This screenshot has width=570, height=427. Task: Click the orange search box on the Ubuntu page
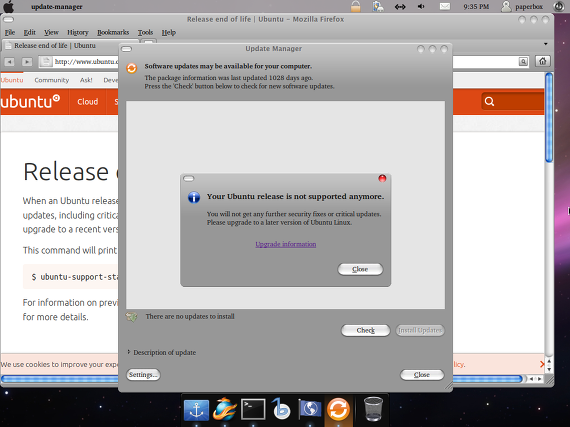513,101
